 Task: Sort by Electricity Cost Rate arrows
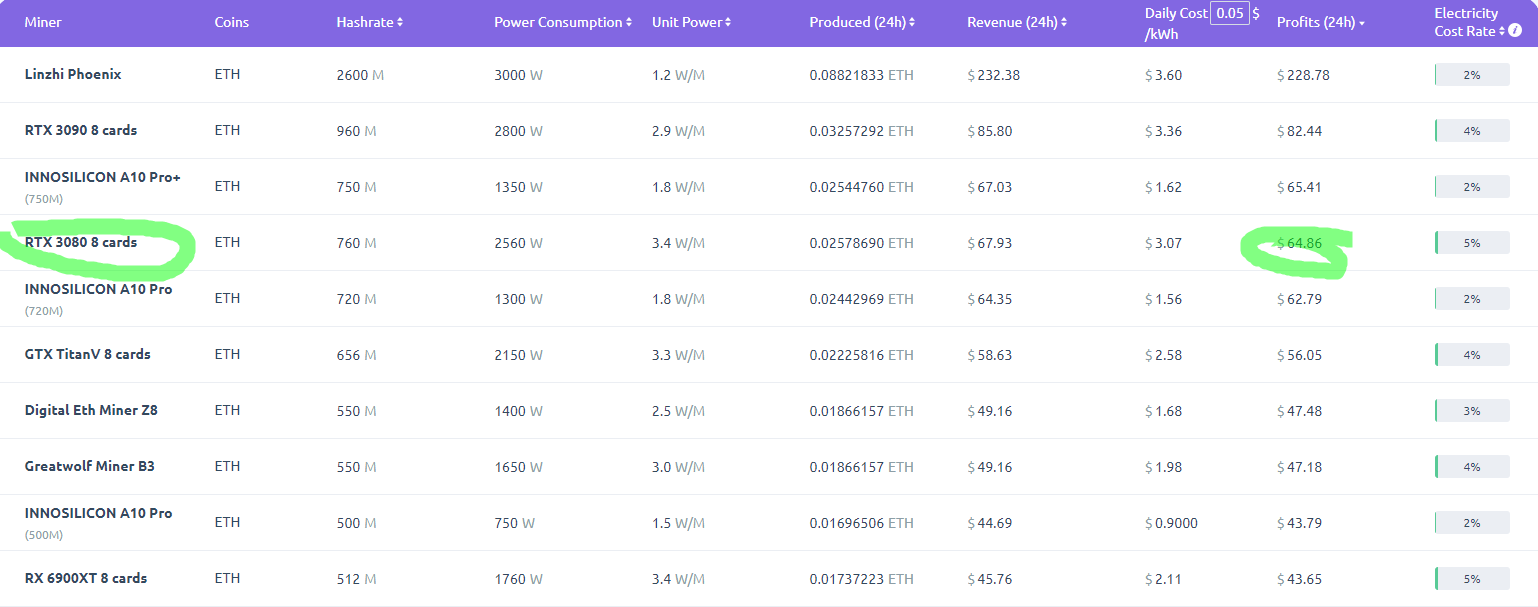[x=1502, y=31]
